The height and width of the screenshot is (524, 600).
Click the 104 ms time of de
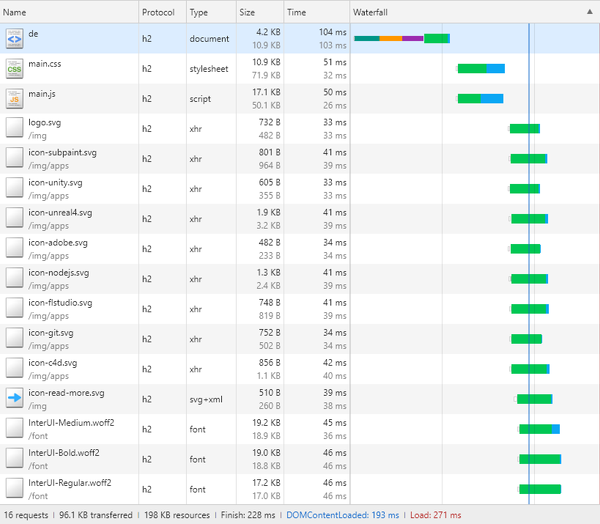(333, 32)
